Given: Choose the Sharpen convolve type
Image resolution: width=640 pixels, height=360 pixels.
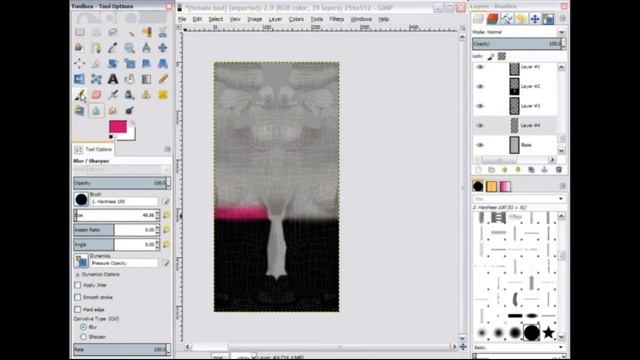Looking at the screenshot, I should tap(83, 337).
